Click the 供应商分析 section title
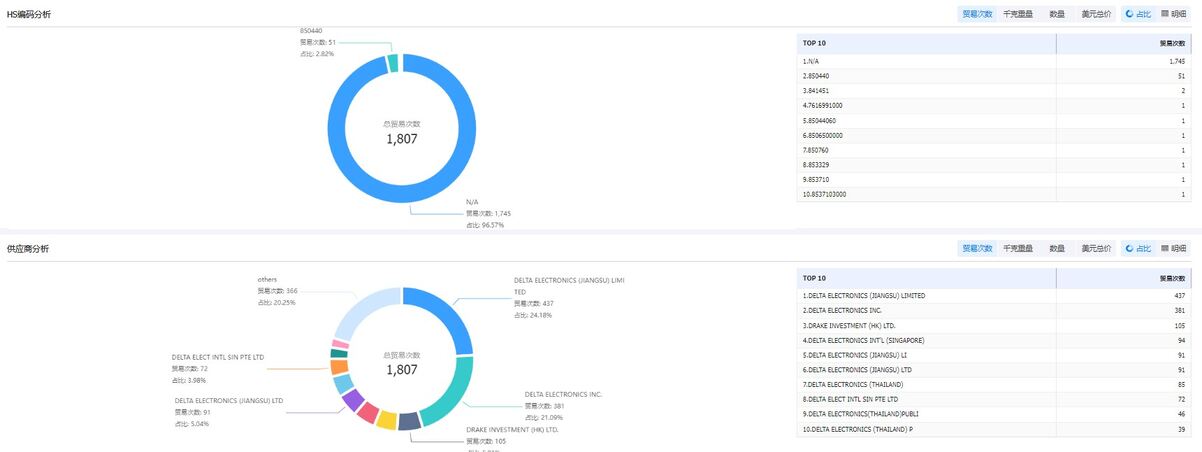The image size is (1202, 452). coord(27,248)
